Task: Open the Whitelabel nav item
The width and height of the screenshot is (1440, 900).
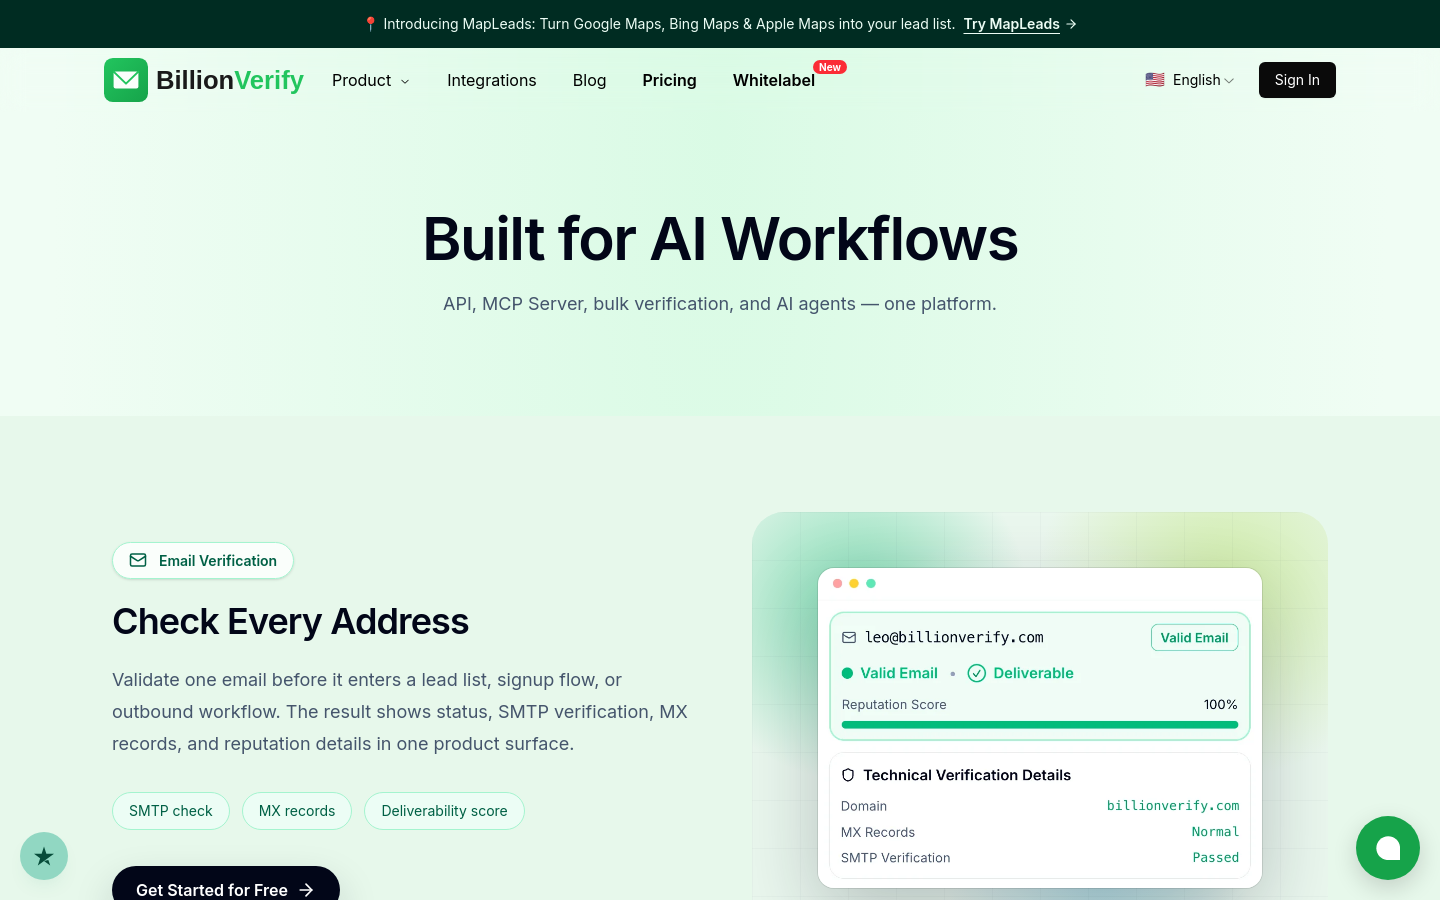Action: click(x=774, y=80)
